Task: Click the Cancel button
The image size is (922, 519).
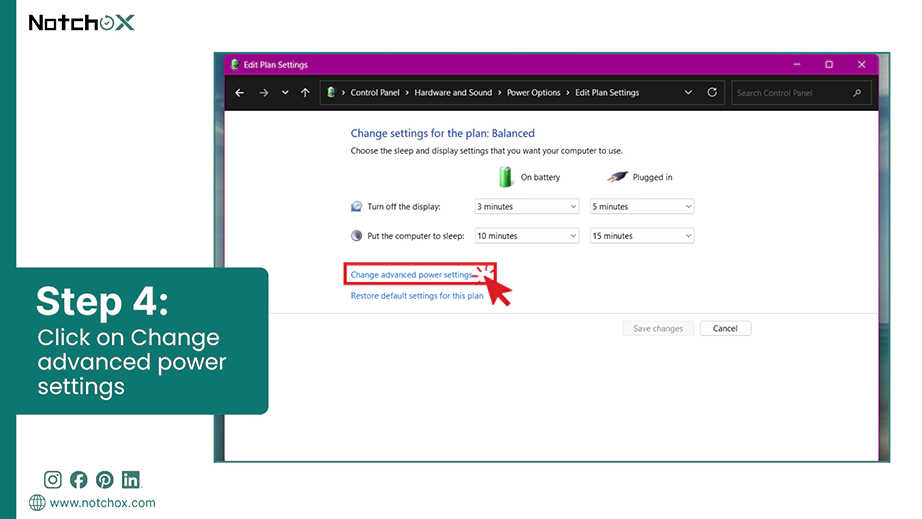Action: tap(725, 329)
